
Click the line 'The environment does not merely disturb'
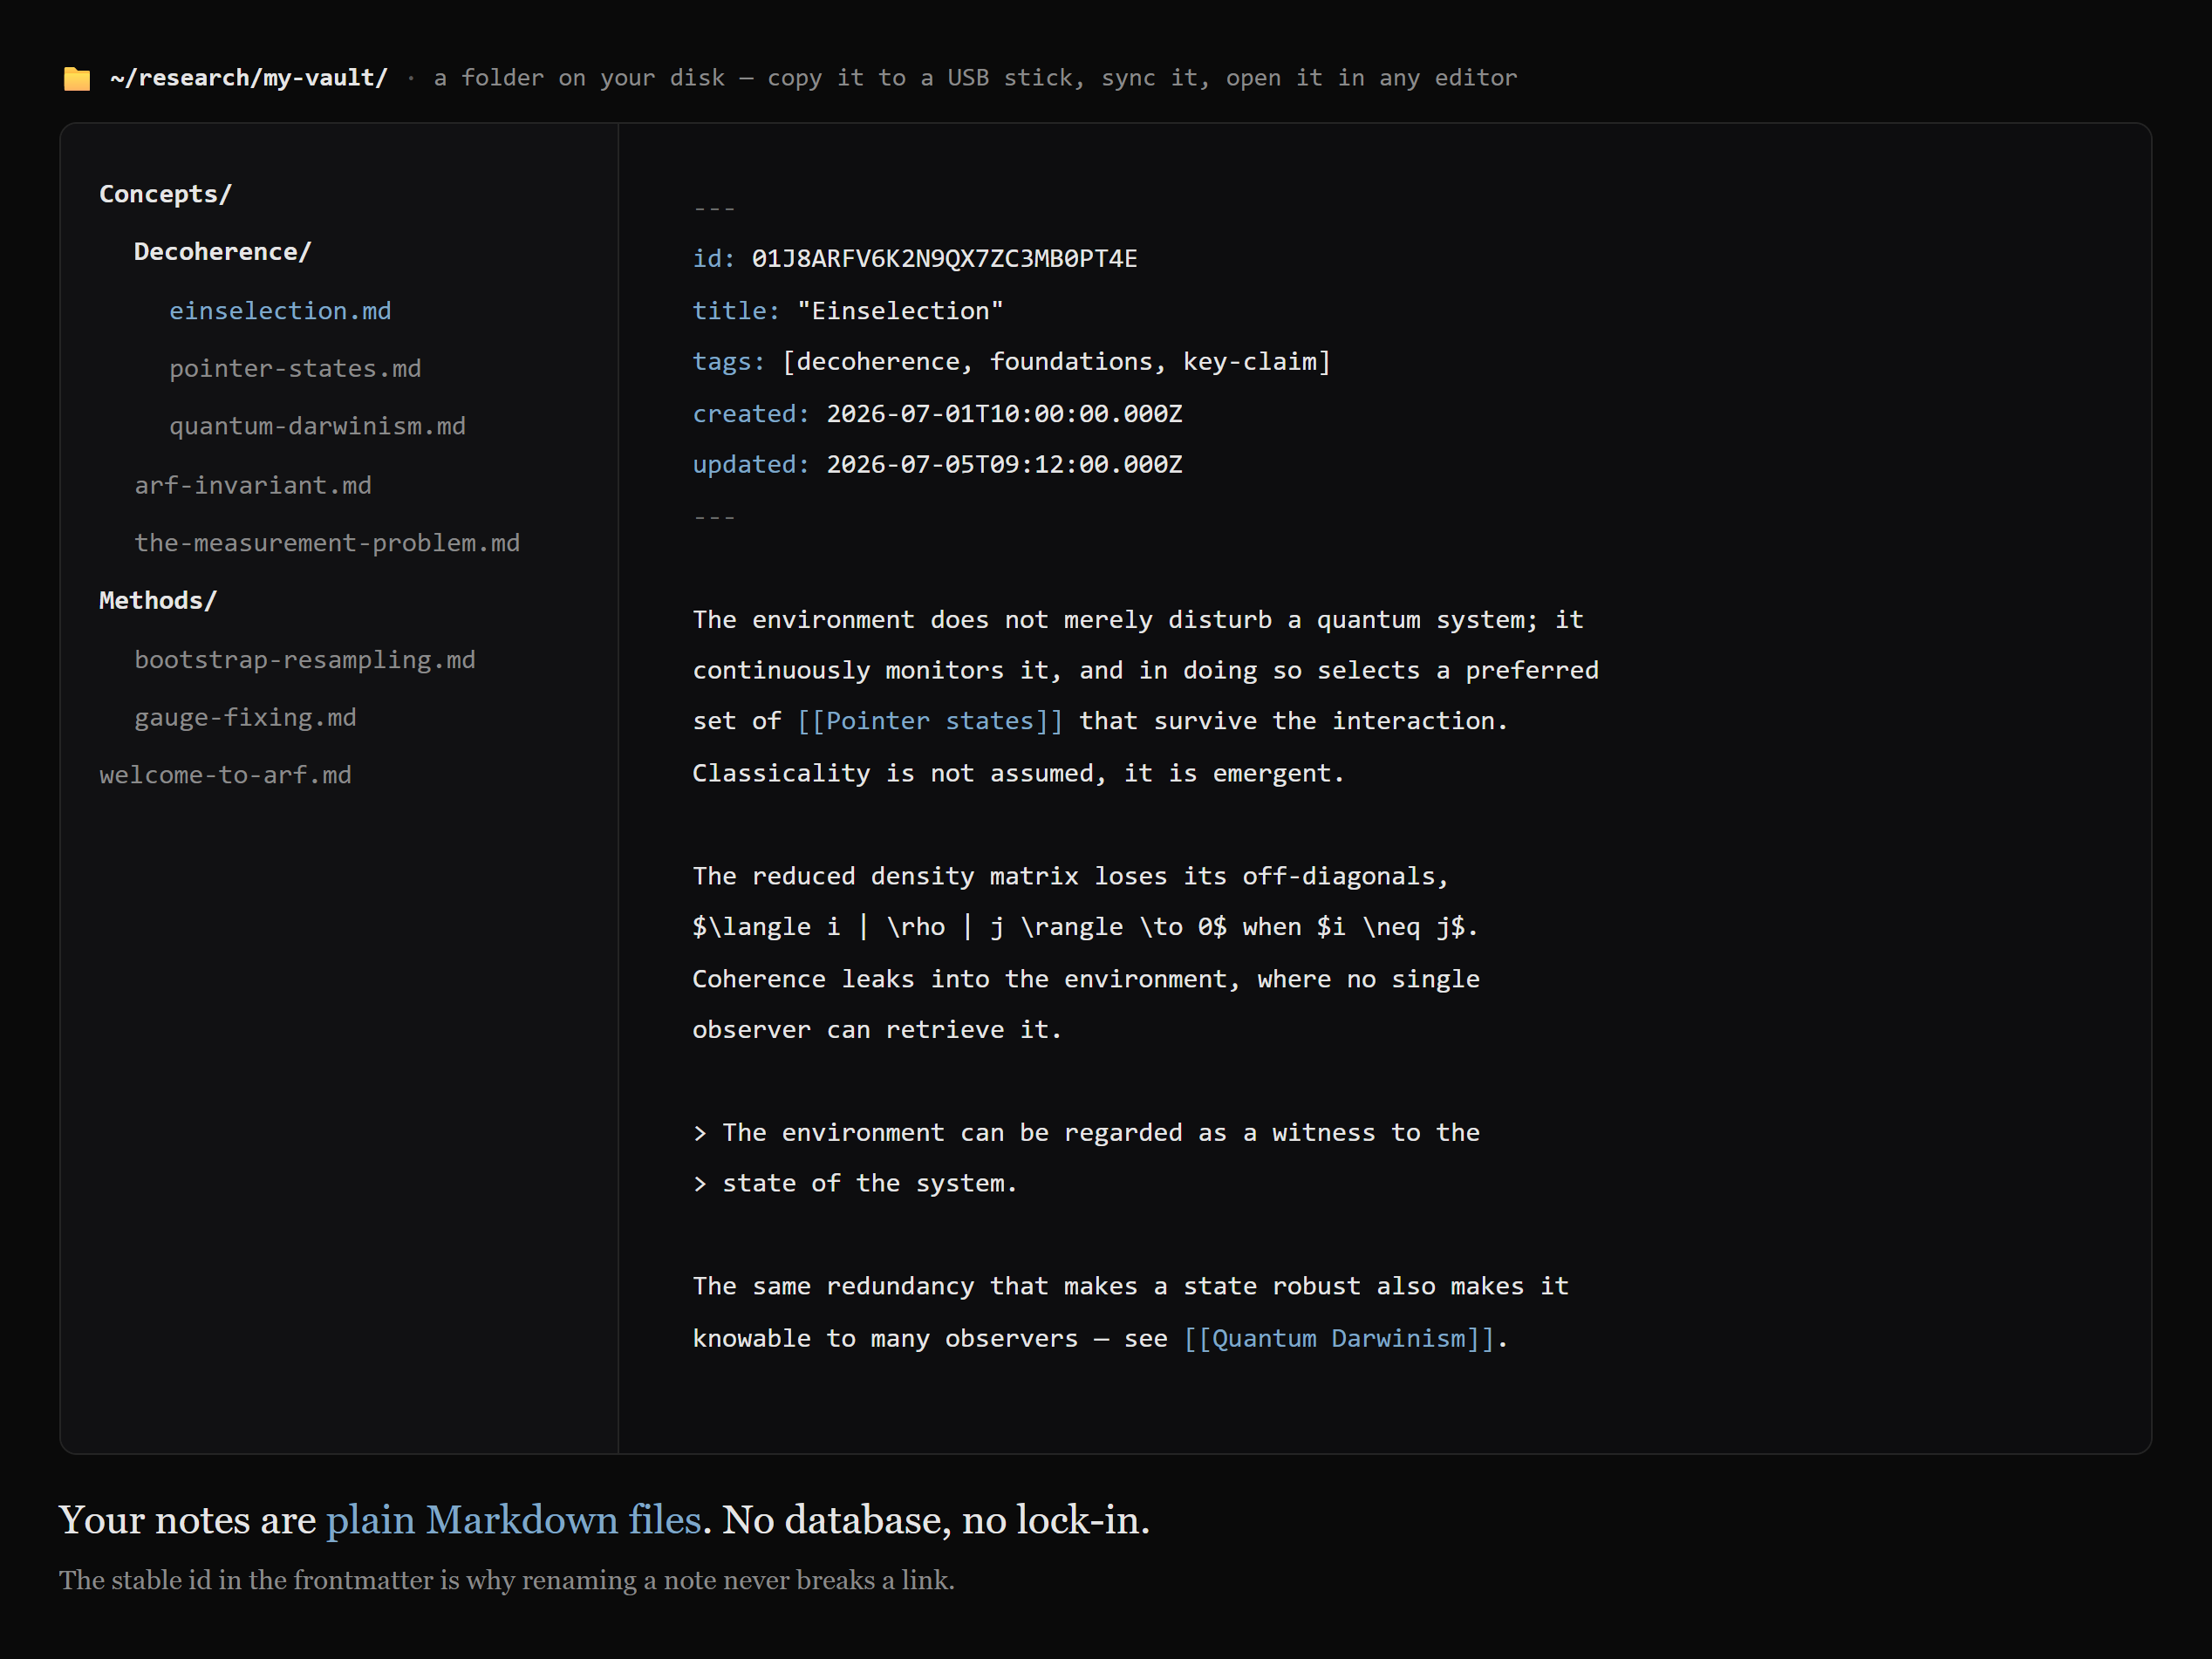[x=1138, y=620]
